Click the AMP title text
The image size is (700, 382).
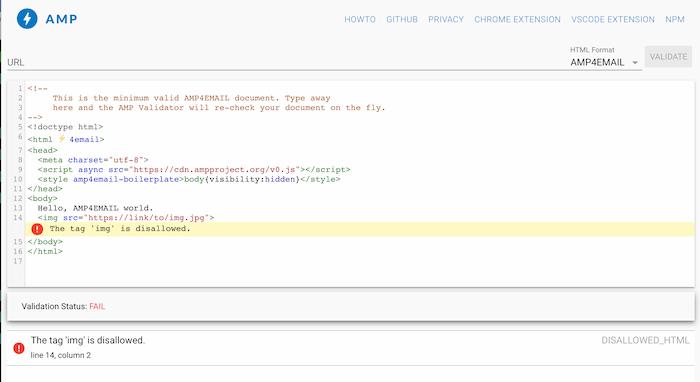[x=62, y=19]
